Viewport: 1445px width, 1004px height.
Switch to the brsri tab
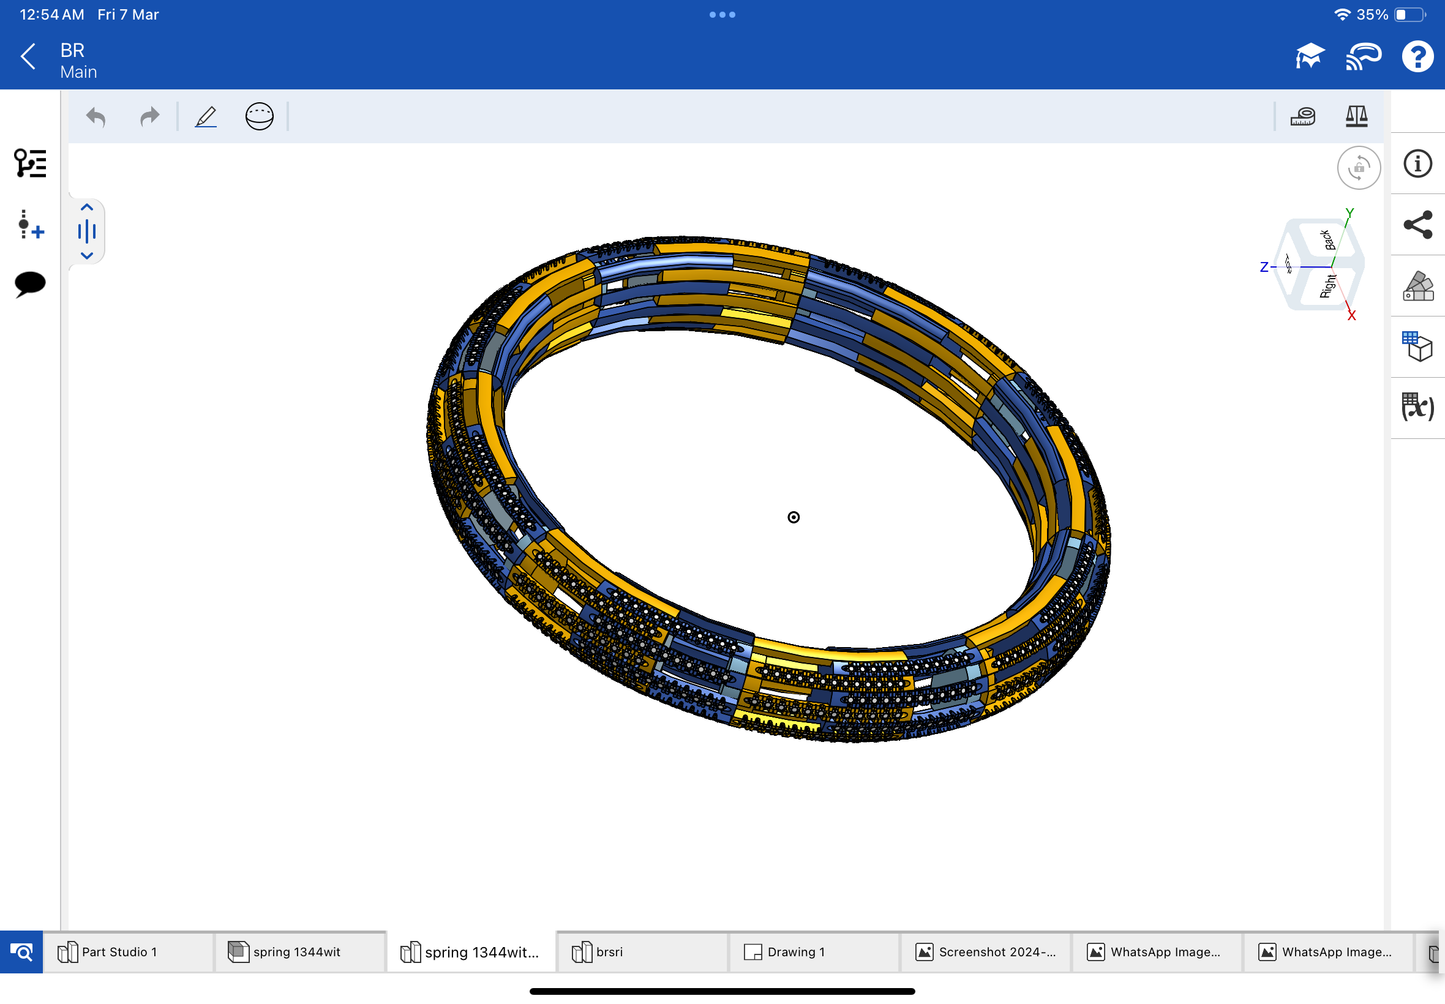(x=641, y=952)
